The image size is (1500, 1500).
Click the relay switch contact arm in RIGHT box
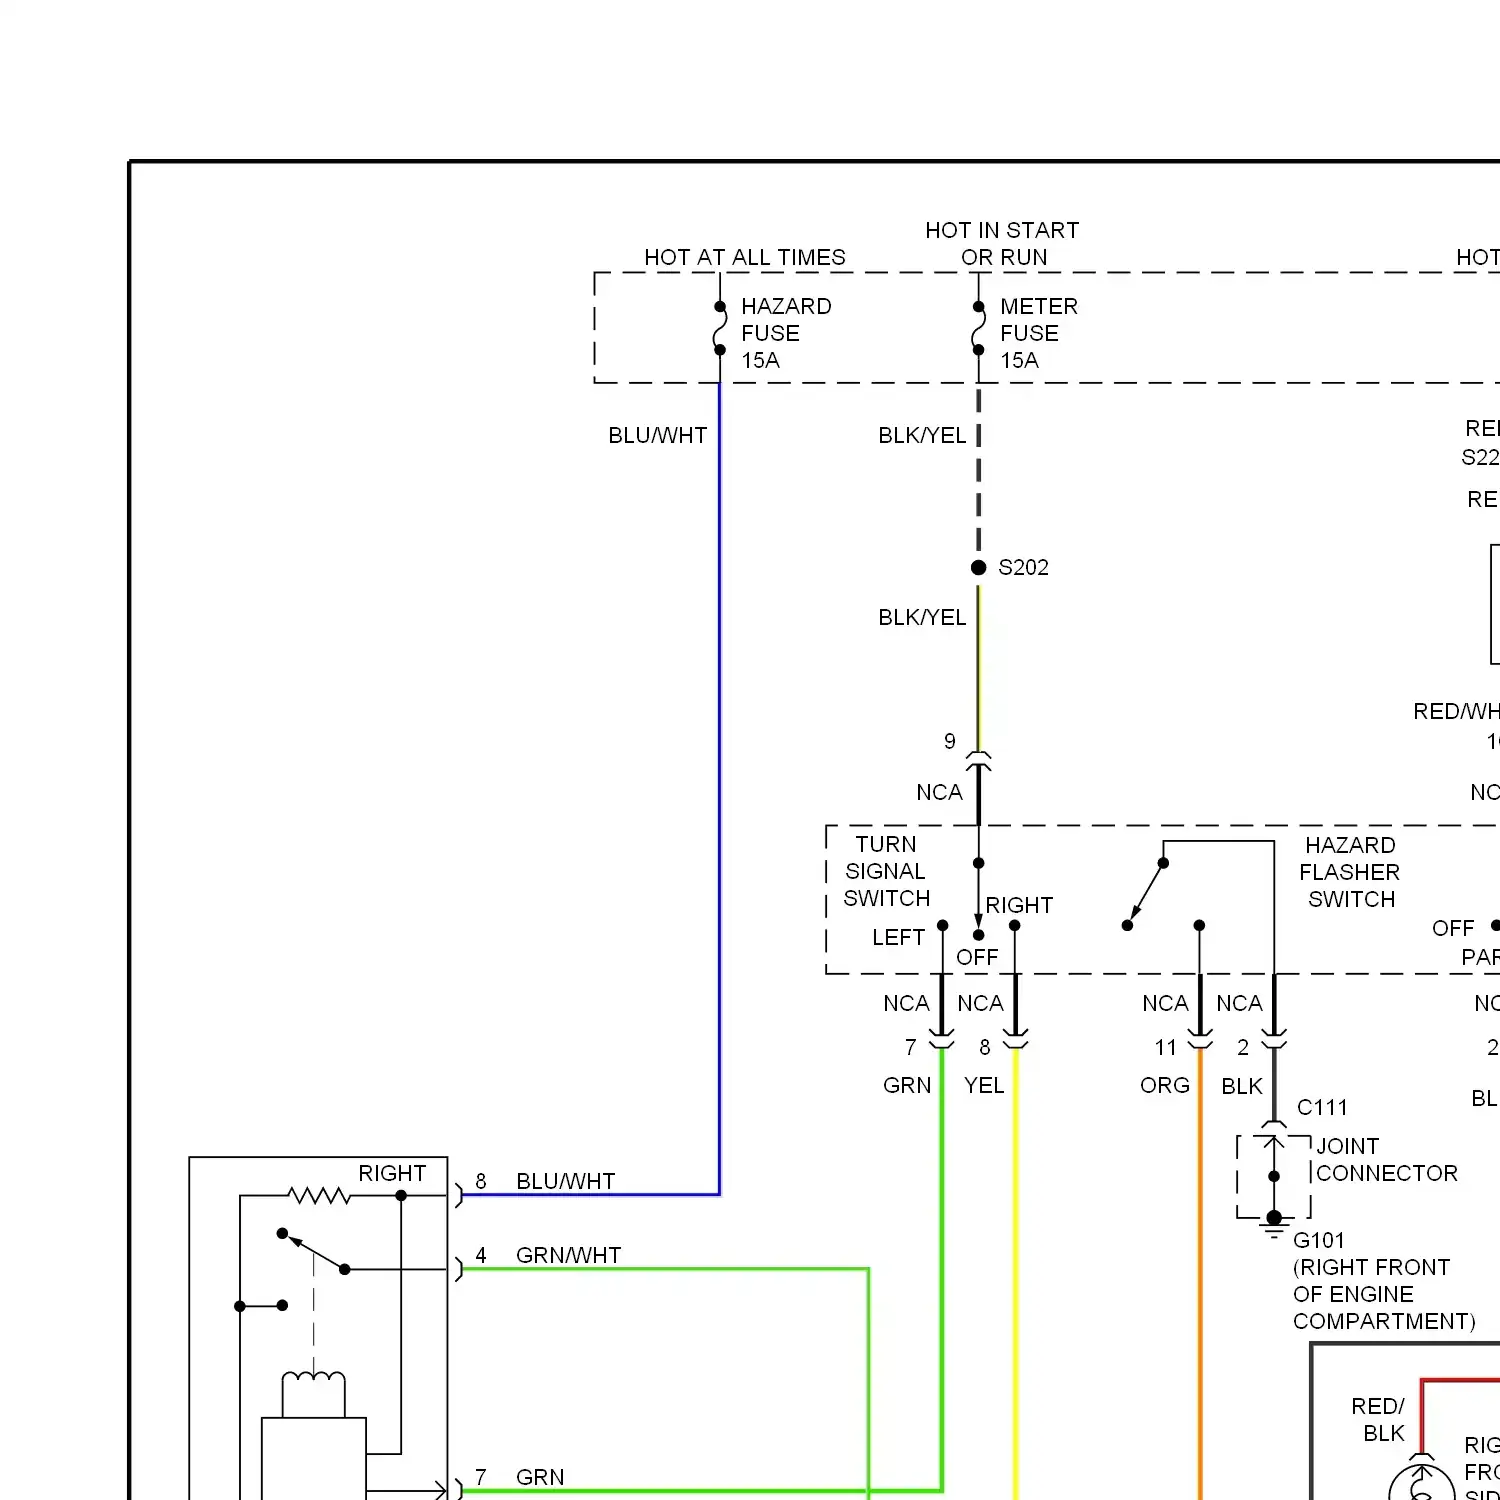pyautogui.click(x=314, y=1251)
